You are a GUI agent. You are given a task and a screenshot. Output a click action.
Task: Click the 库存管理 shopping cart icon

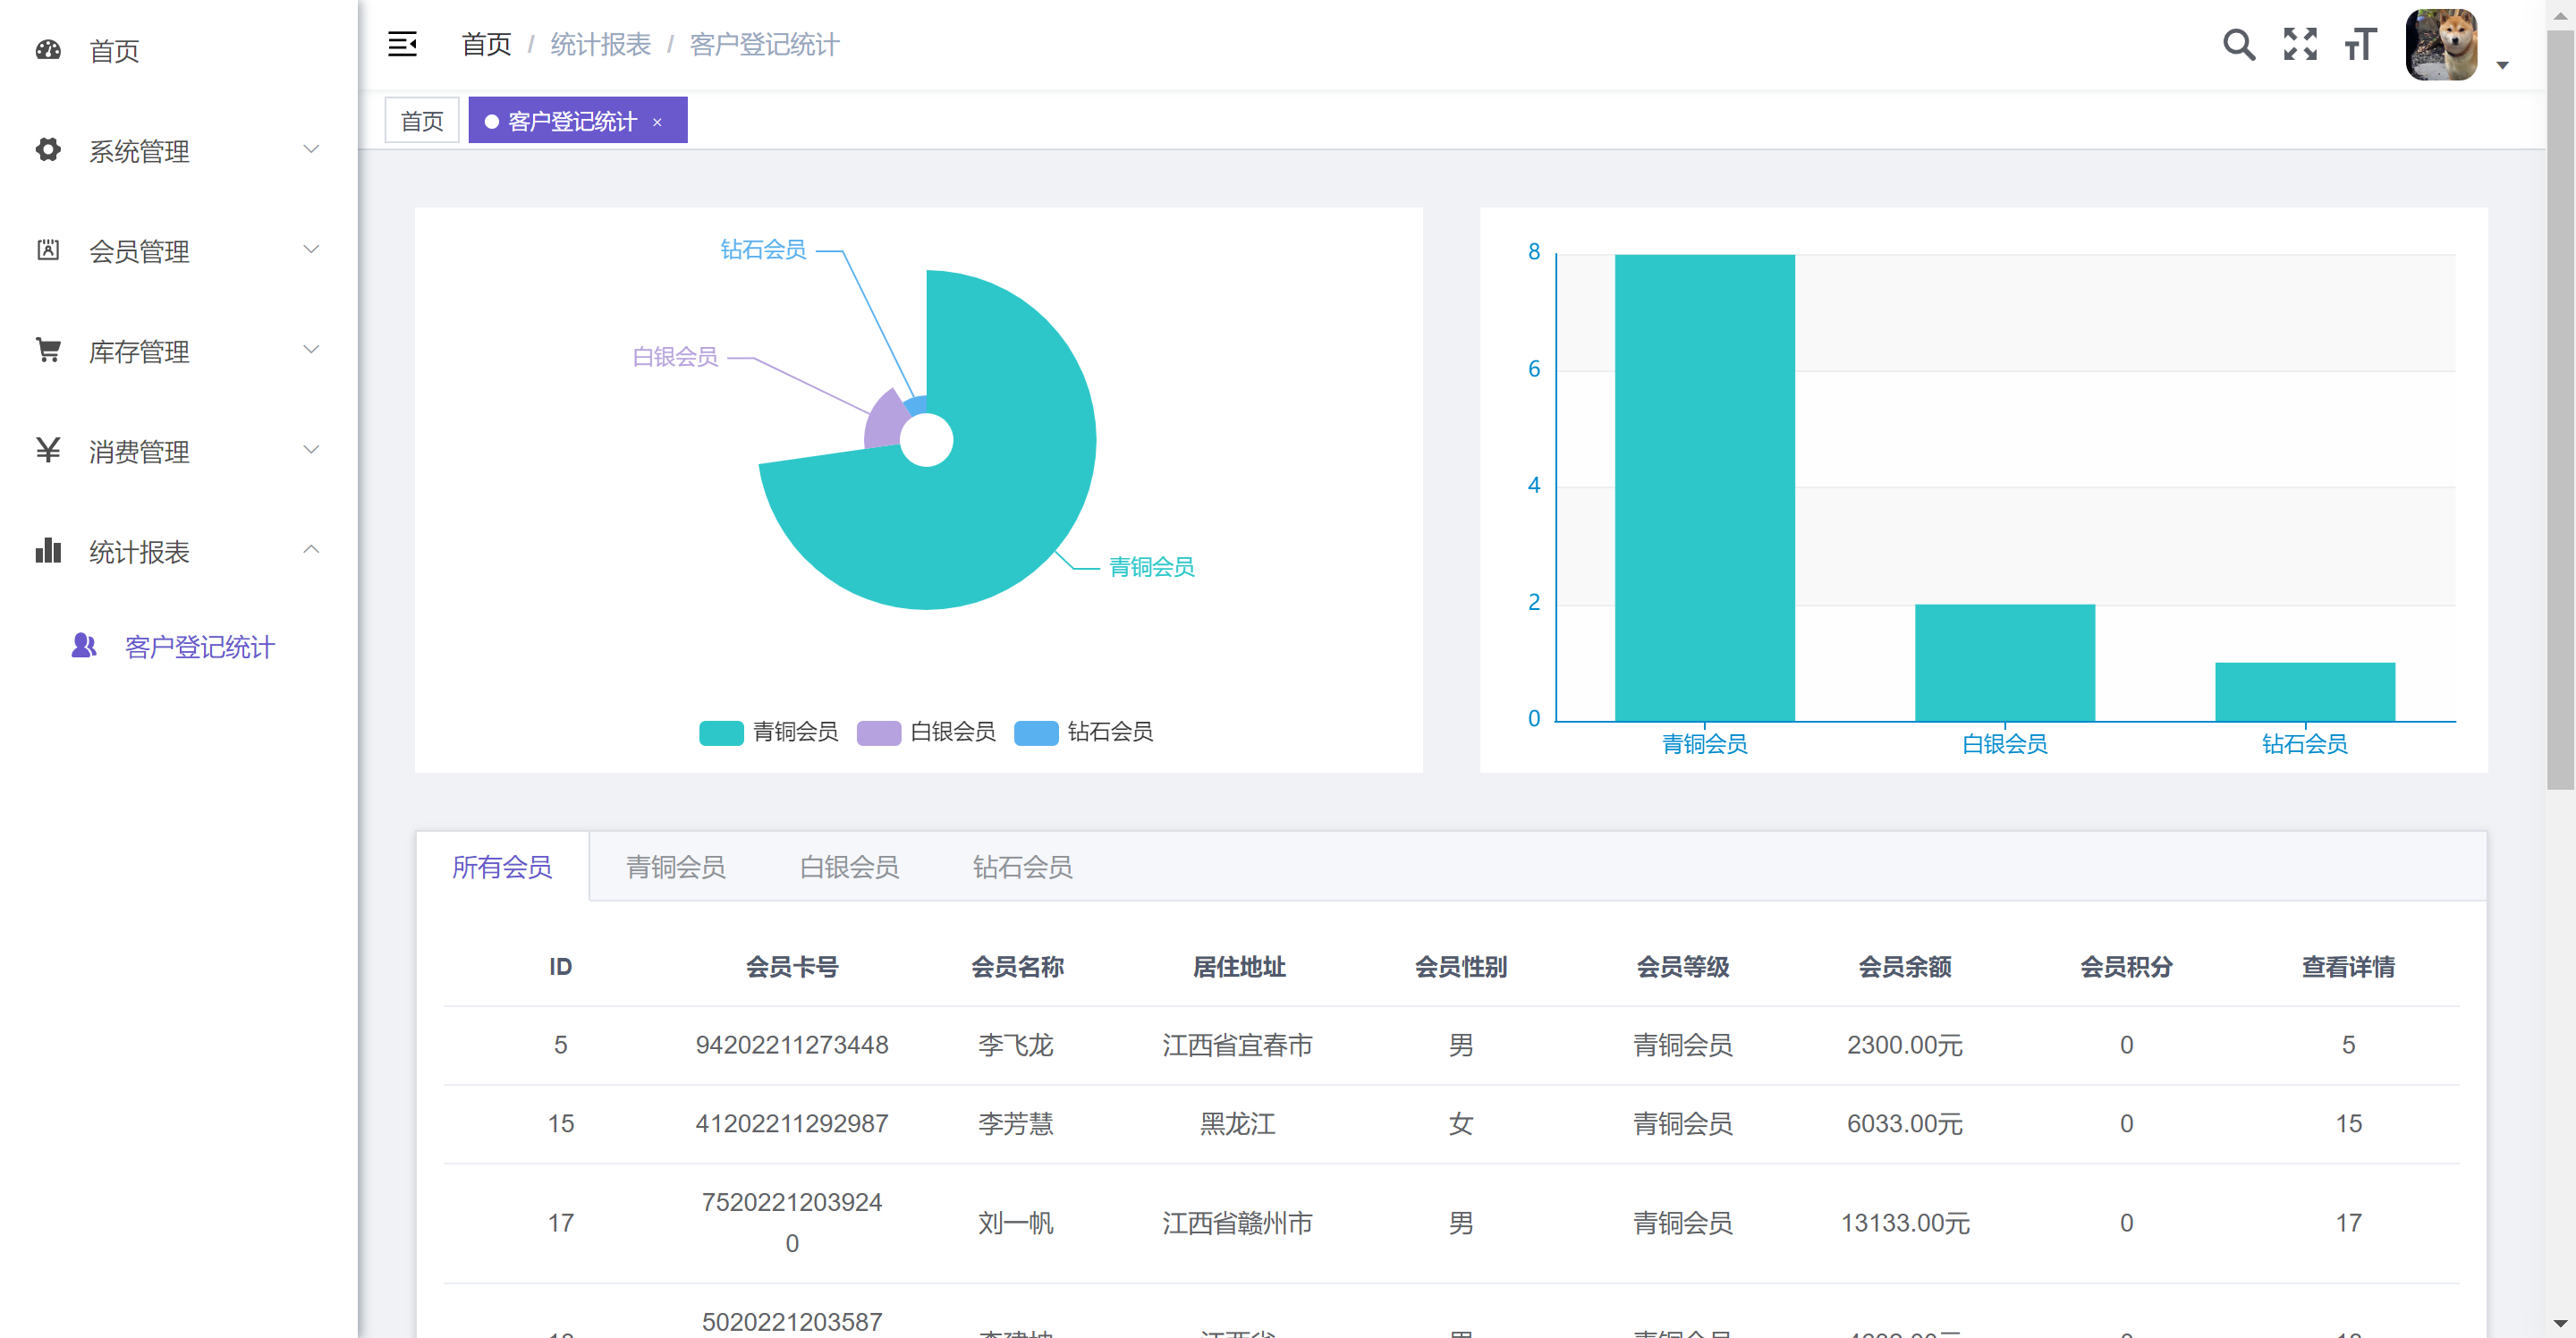click(x=48, y=350)
